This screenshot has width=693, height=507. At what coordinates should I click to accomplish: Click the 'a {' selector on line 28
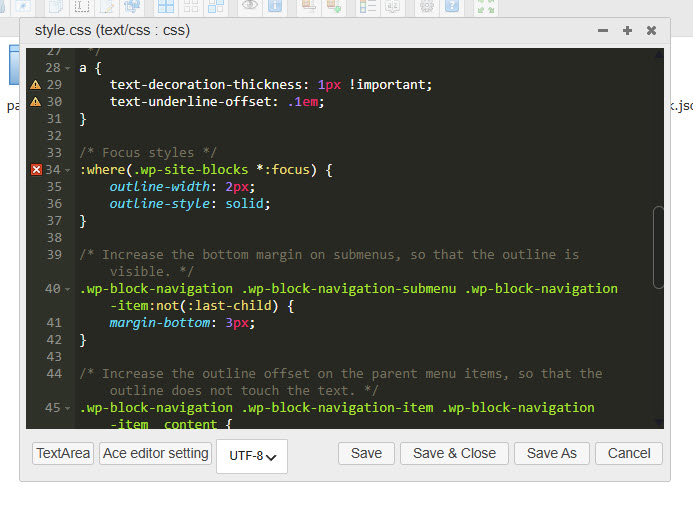(x=91, y=69)
